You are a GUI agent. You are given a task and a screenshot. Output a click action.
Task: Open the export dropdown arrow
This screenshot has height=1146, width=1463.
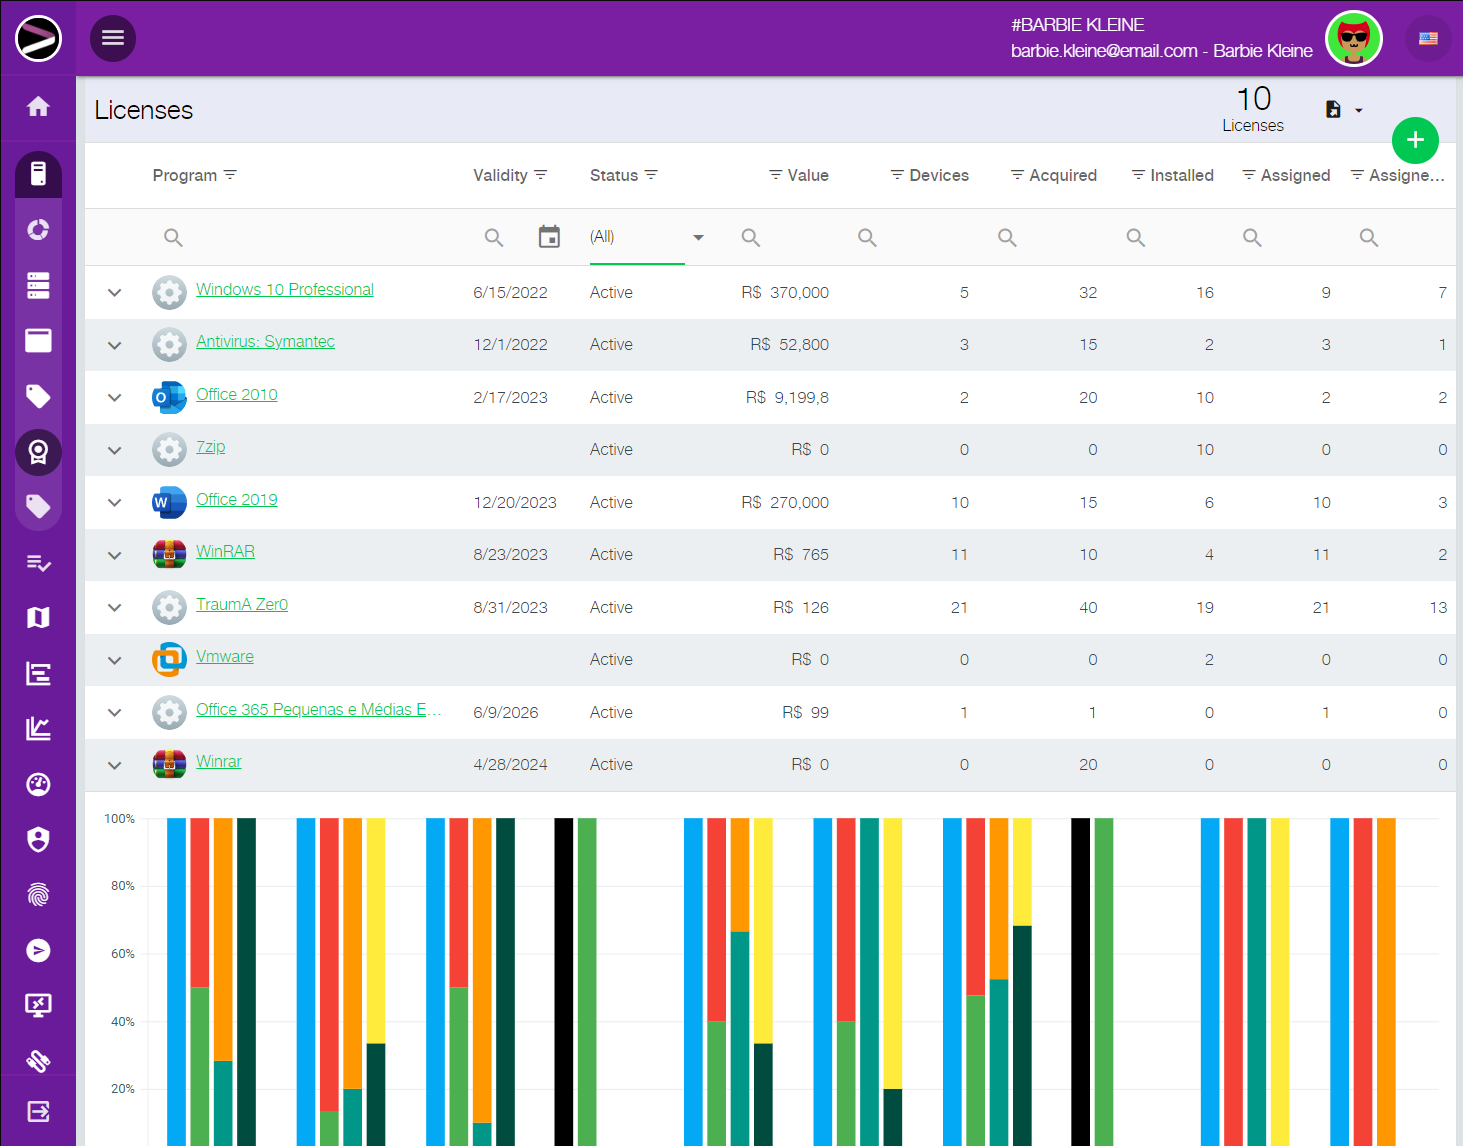pos(1359,110)
